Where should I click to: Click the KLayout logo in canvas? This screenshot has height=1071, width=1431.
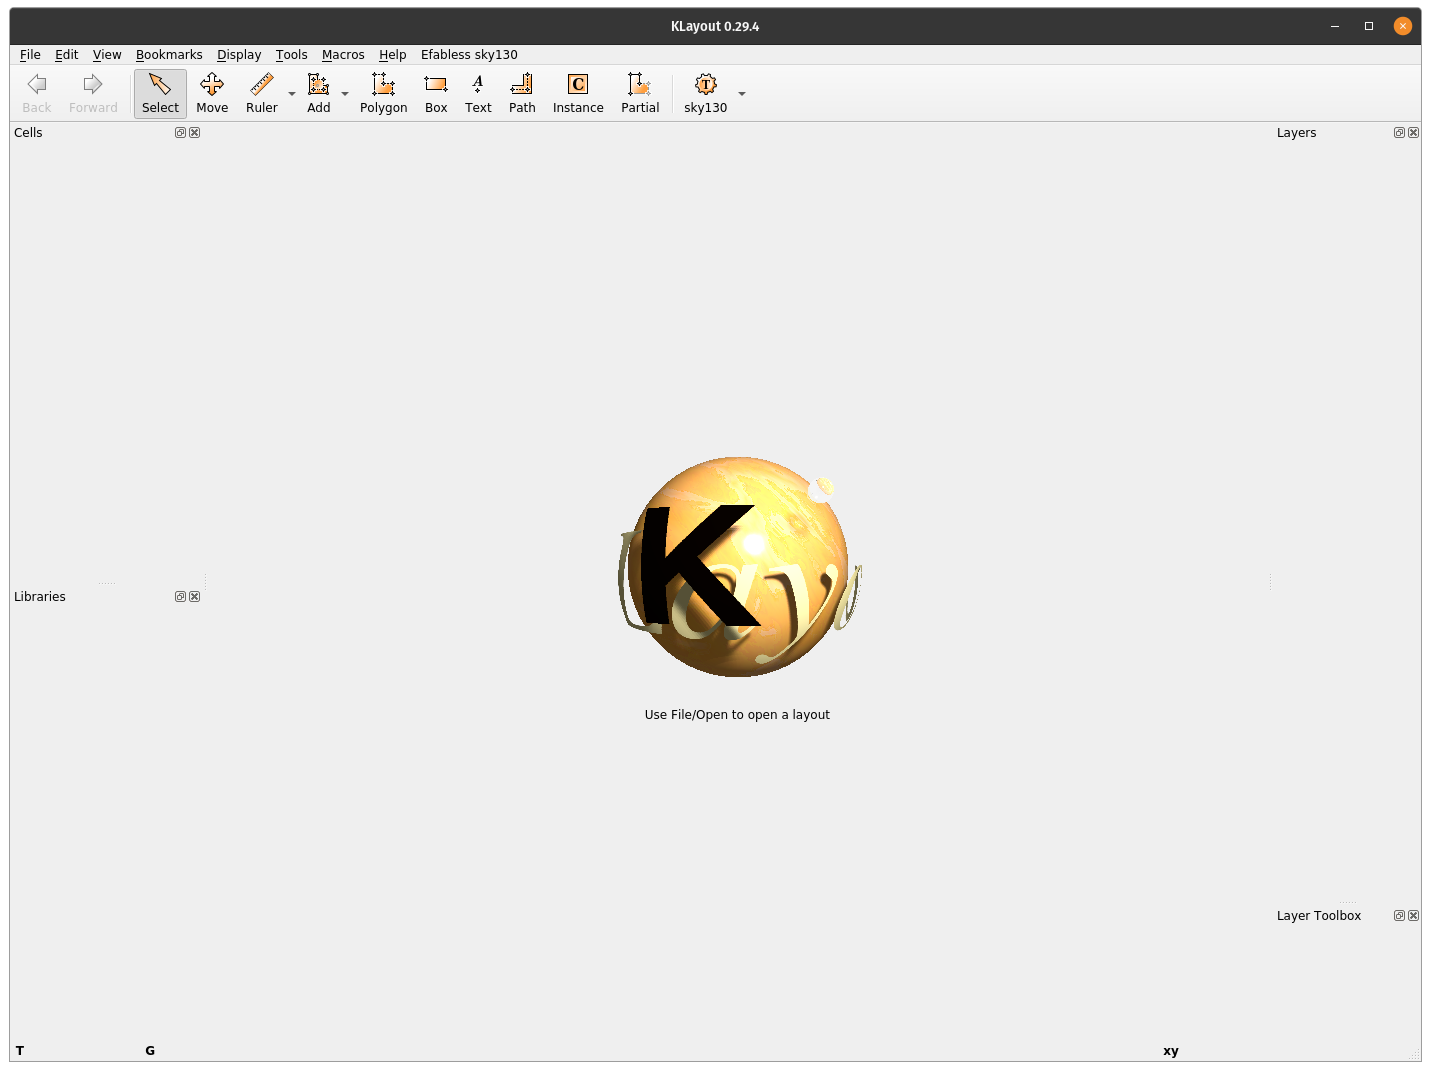click(739, 566)
